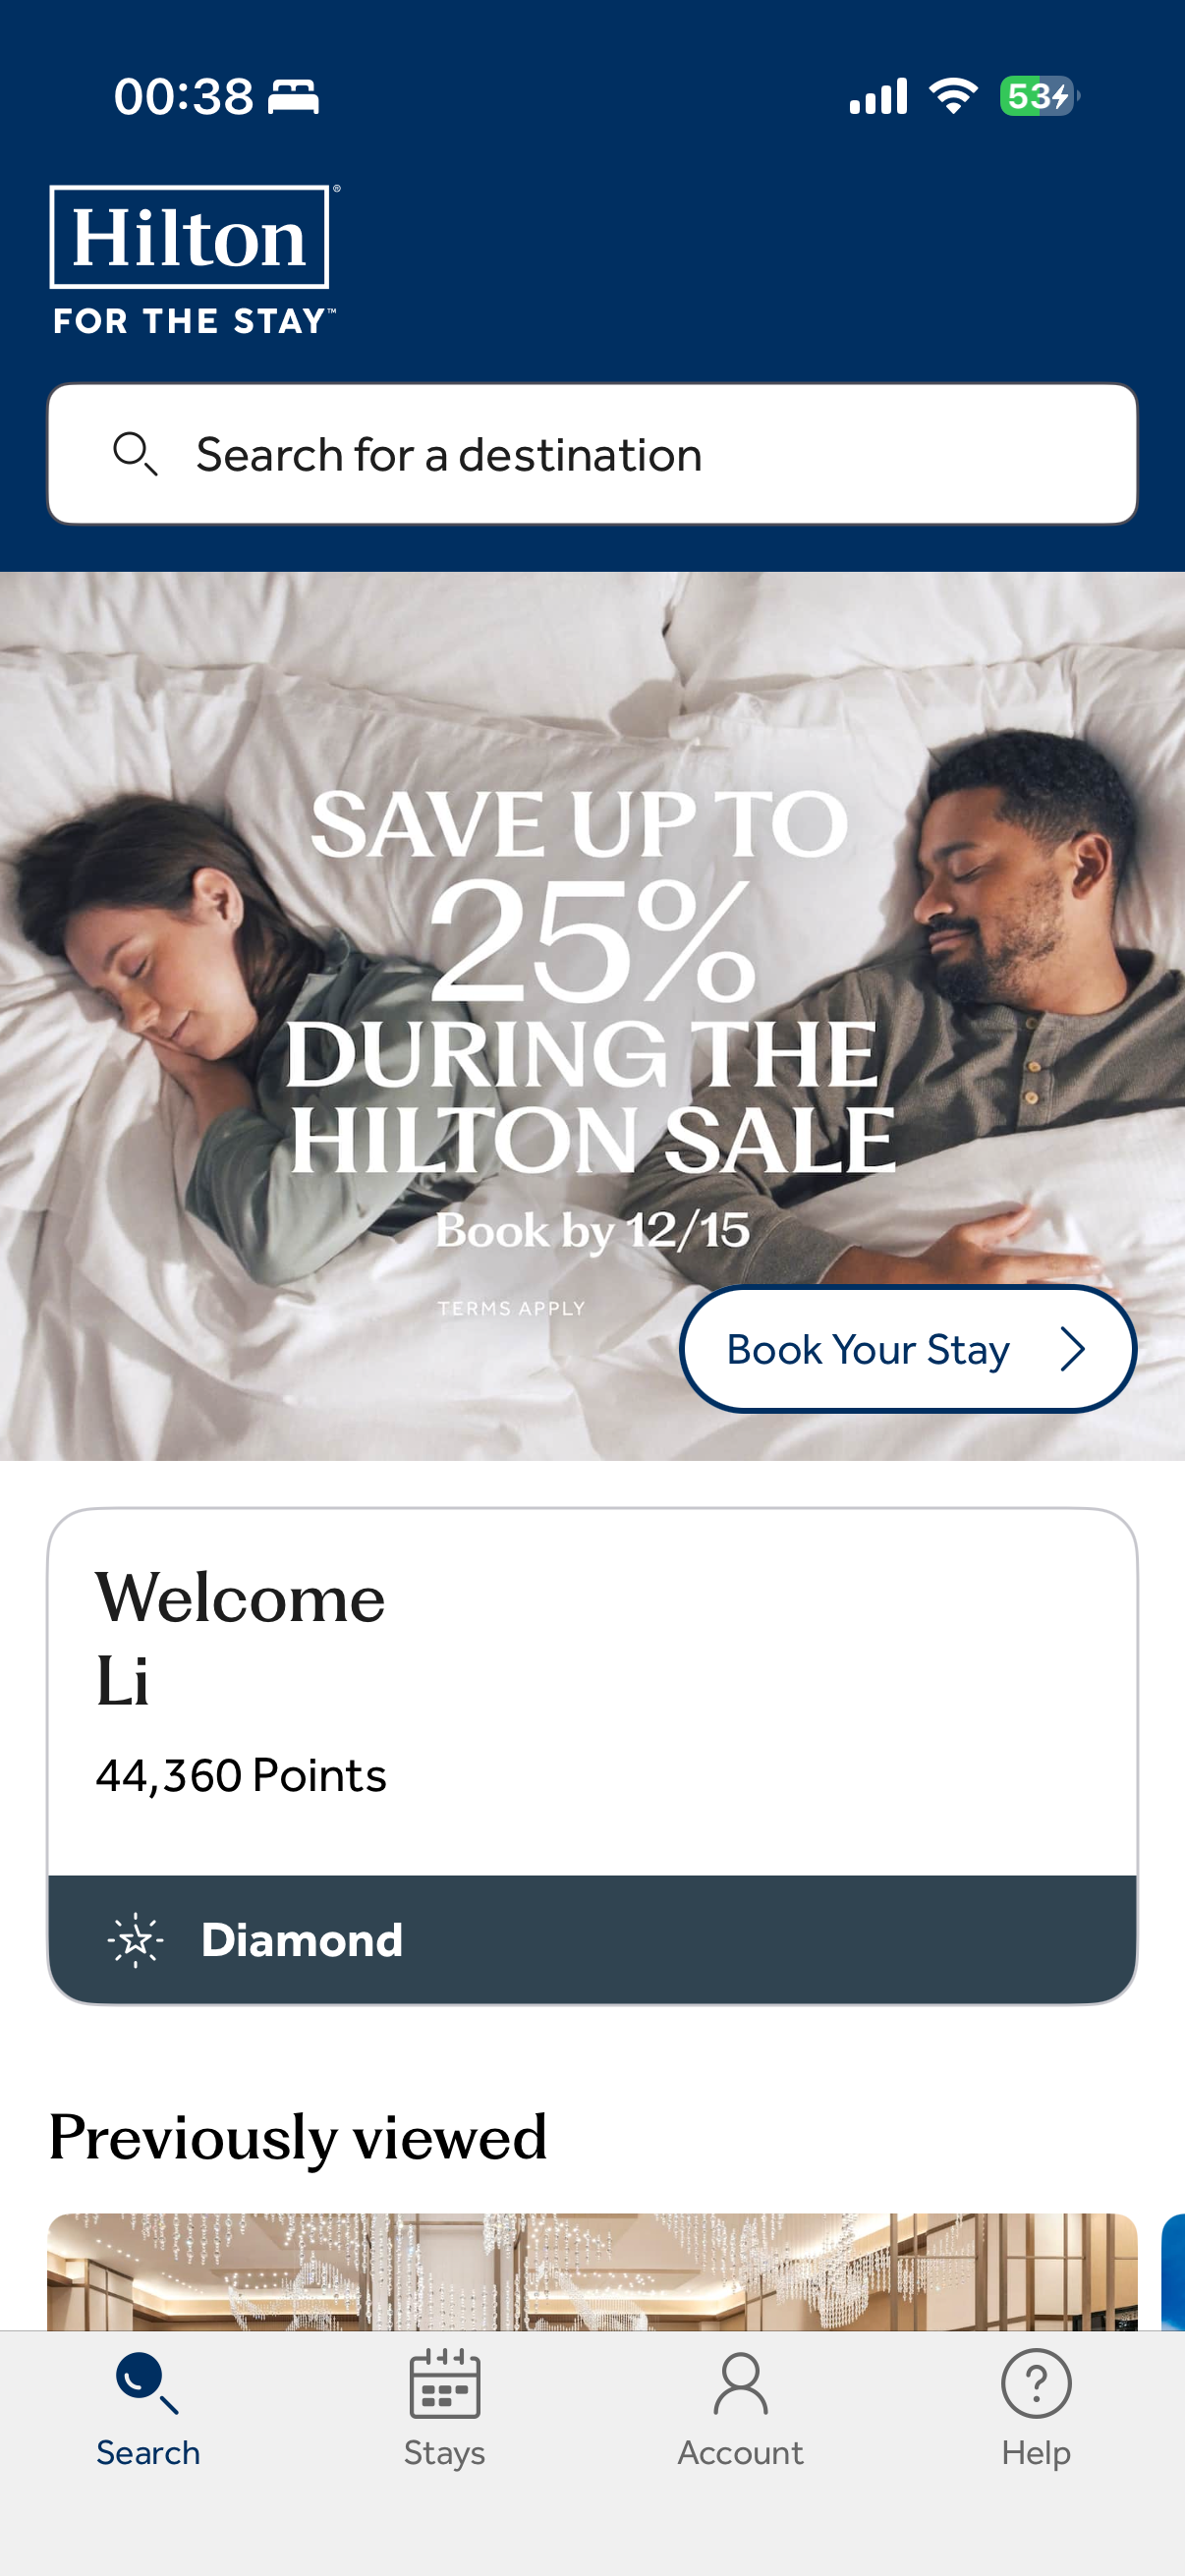Tap the chevron on Book Your Stay
Screen dimensions: 1185x2576
[x=1072, y=1349]
